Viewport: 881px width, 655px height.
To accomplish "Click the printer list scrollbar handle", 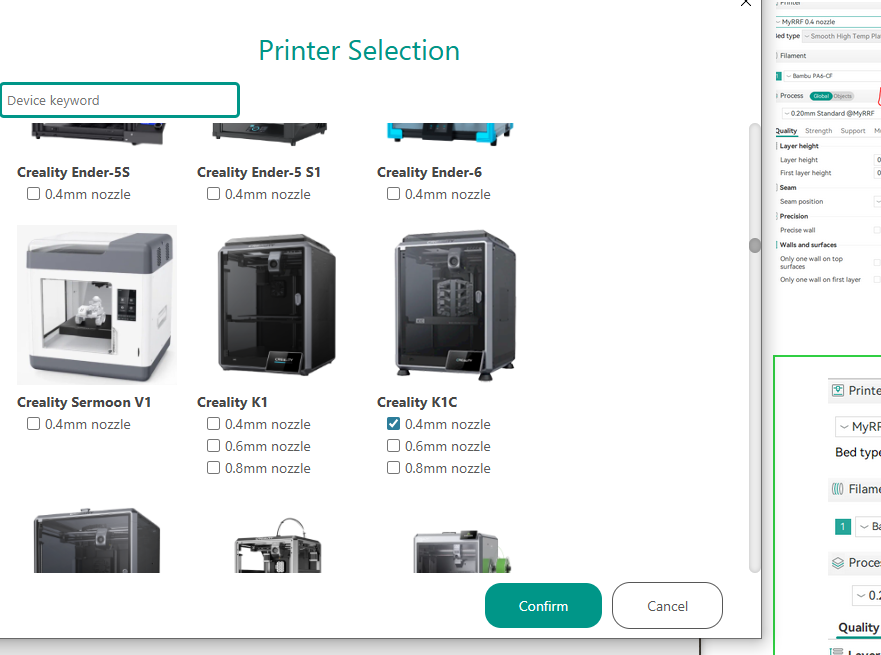I will tap(755, 245).
